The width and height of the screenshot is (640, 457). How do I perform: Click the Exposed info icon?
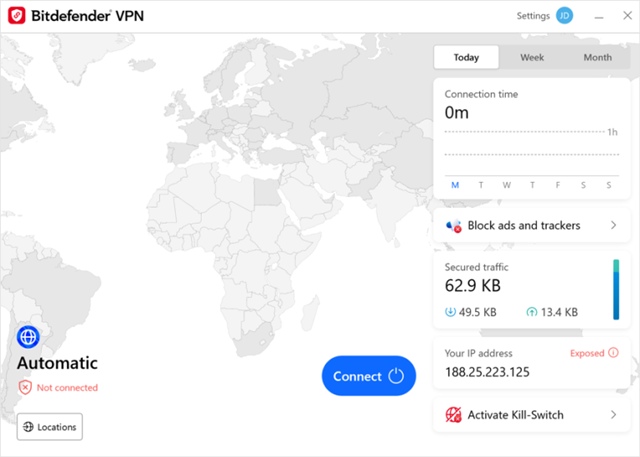click(613, 353)
